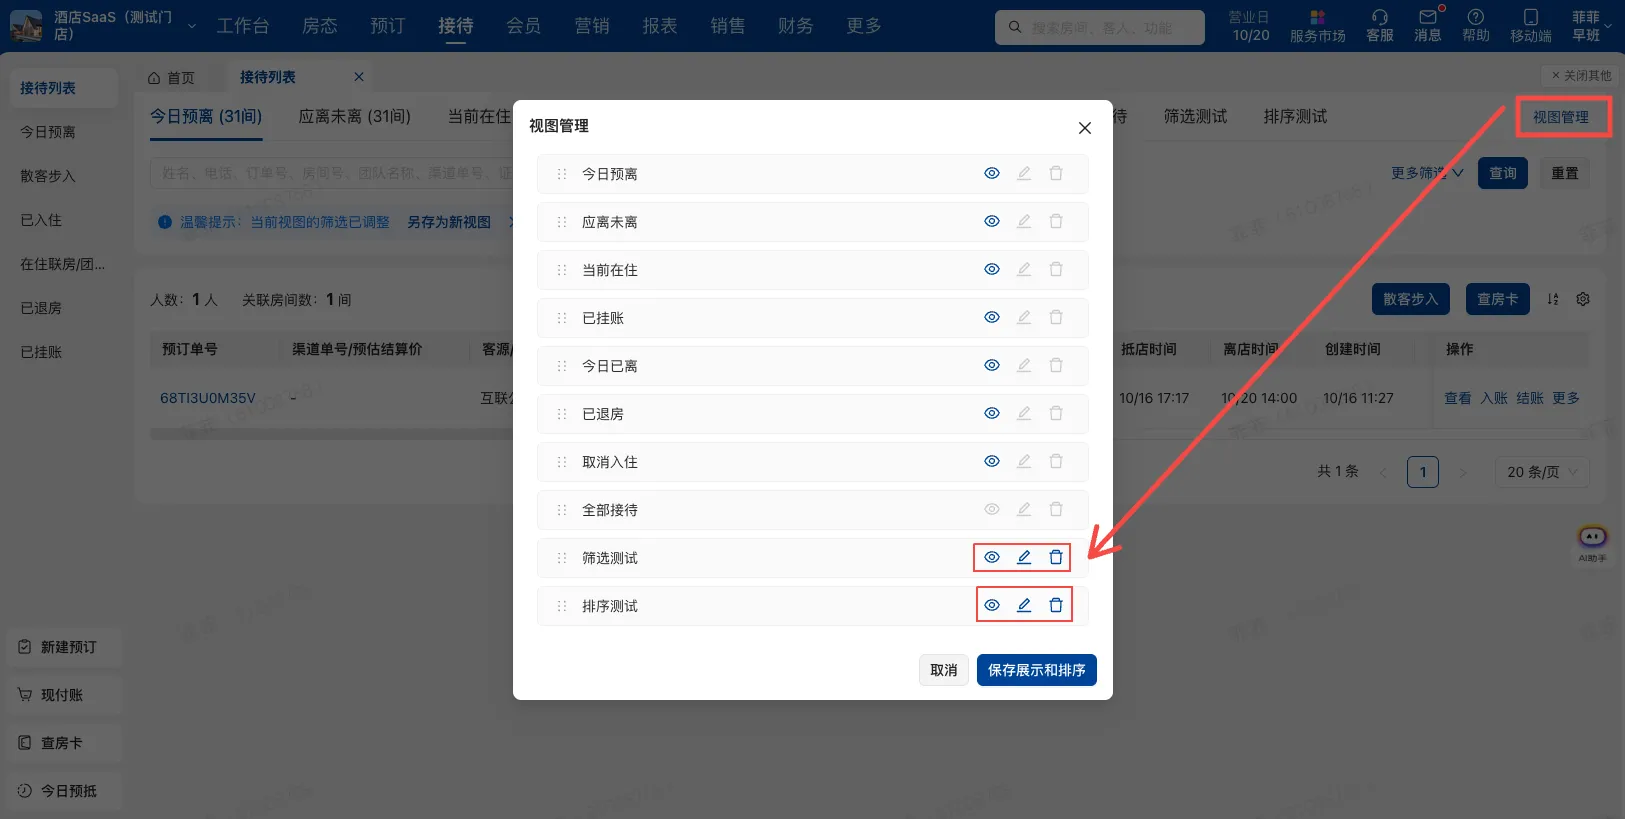
Task: Click the 散客步入 blue button
Action: [x=1411, y=299]
